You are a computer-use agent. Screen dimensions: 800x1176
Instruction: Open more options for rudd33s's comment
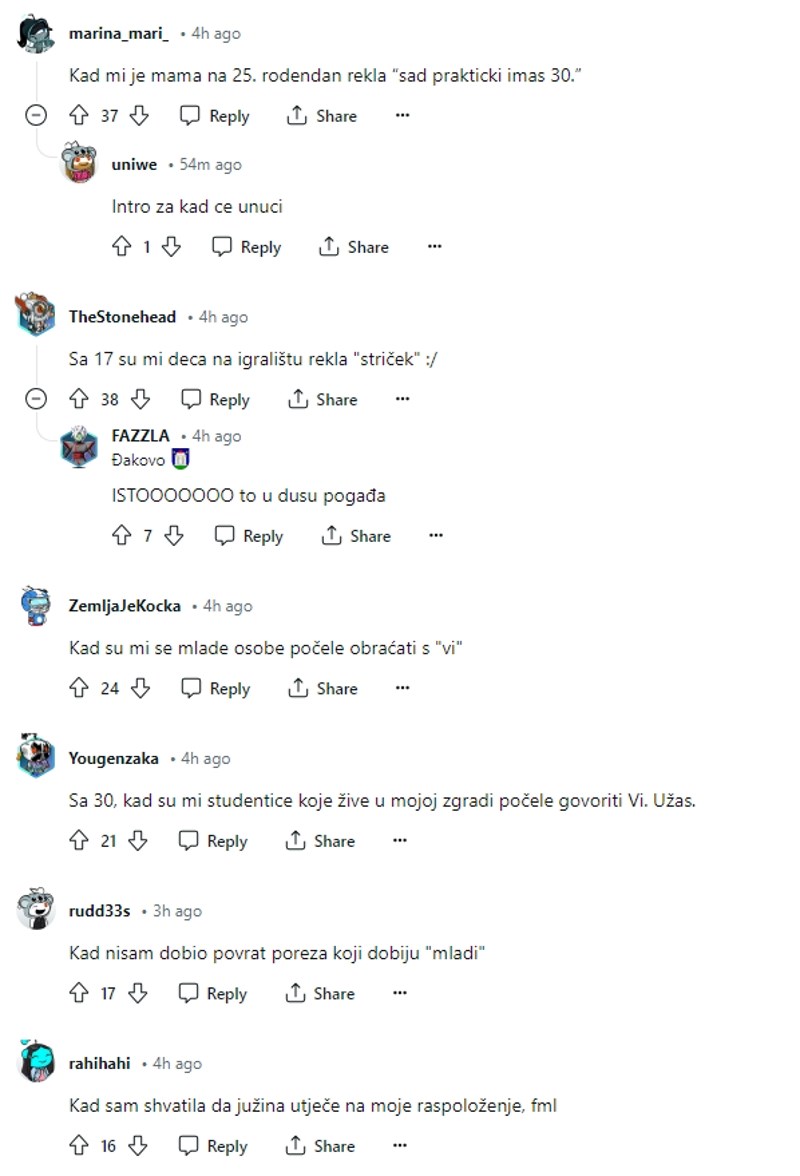tap(399, 993)
